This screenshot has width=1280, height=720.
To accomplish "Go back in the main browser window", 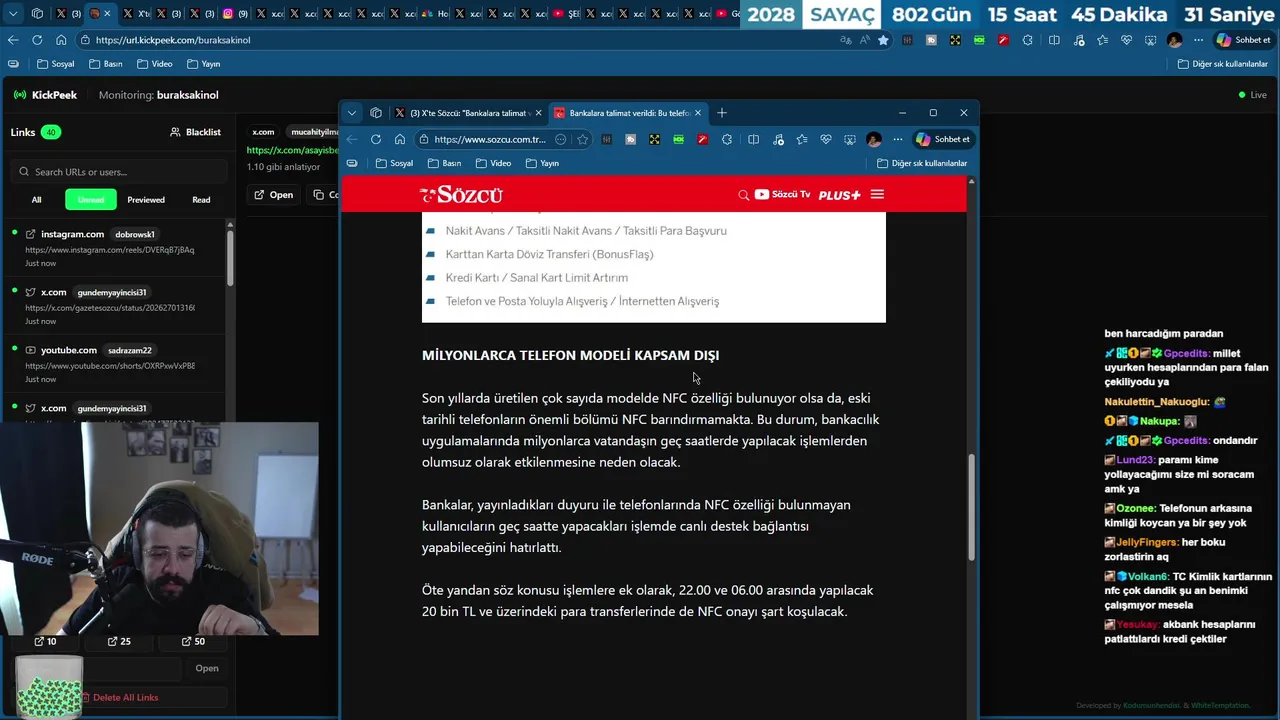I will point(13,40).
